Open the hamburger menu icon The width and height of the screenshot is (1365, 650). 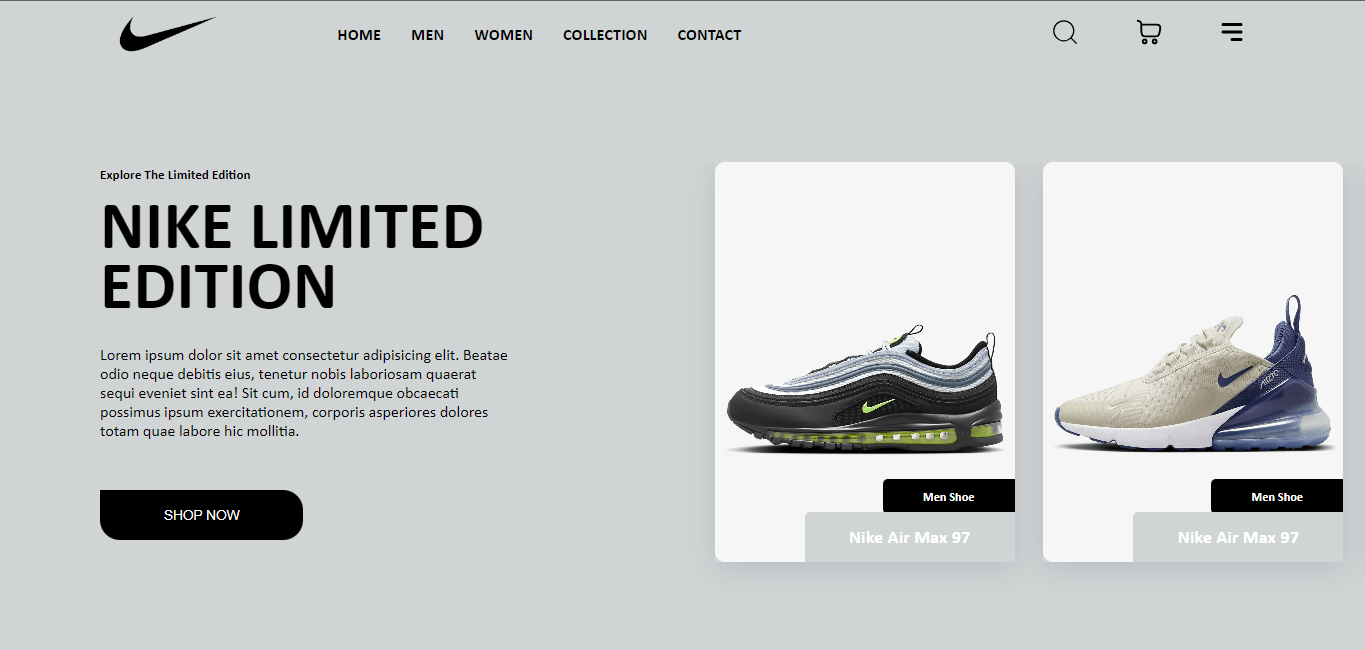[x=1232, y=33]
